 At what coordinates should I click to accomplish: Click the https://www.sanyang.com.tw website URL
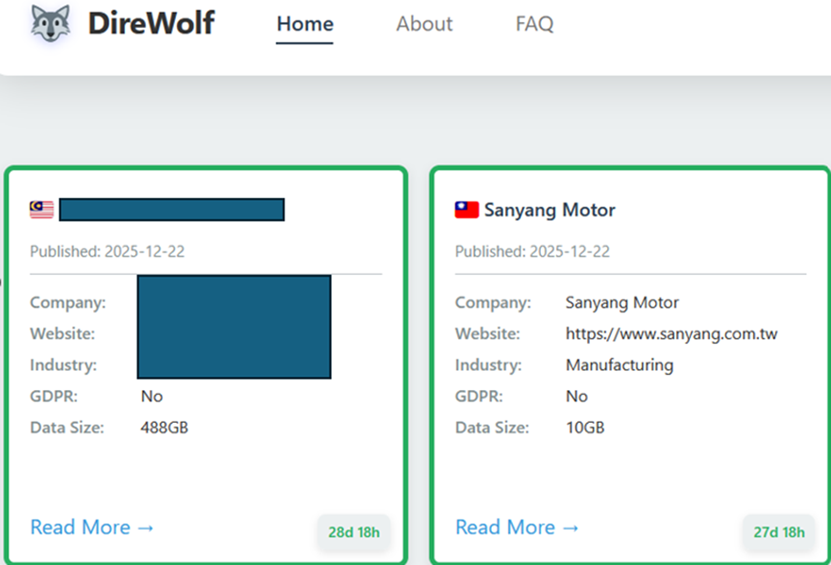671,334
